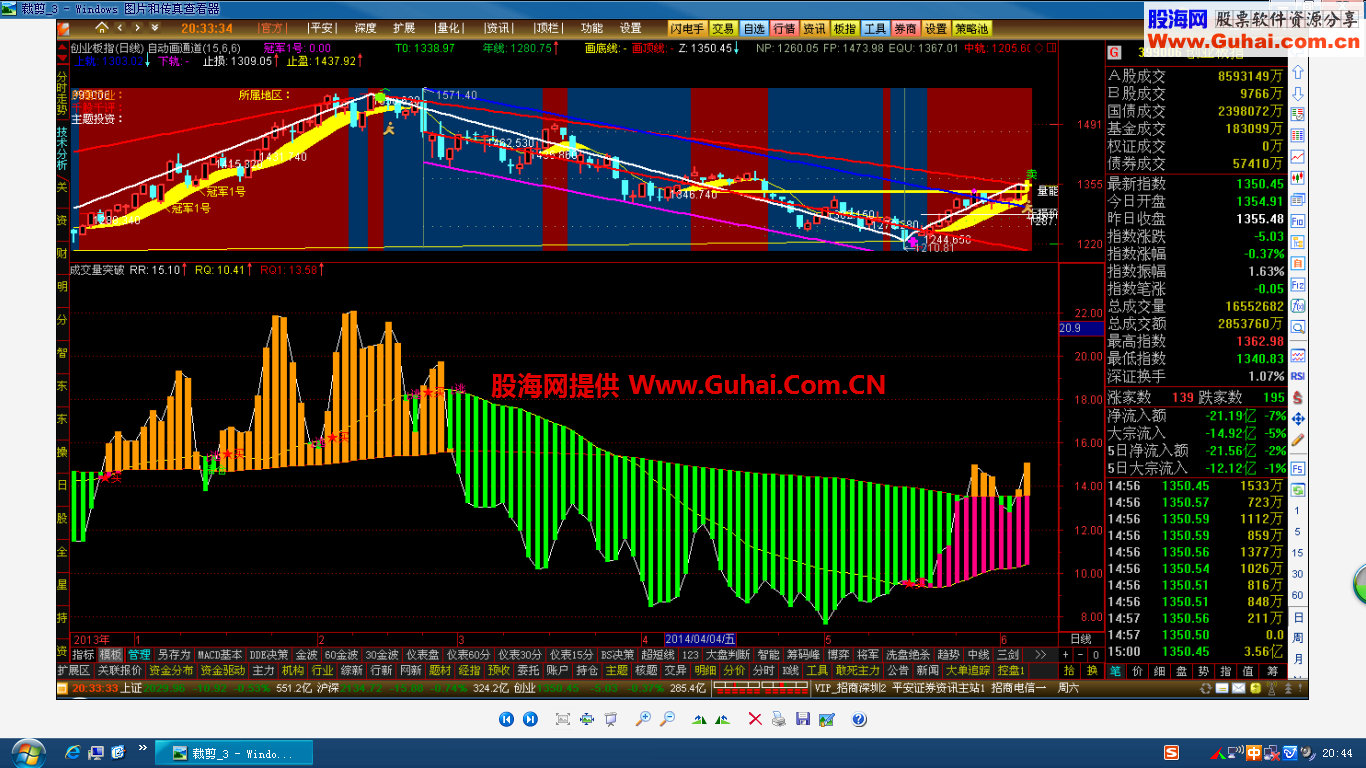Select the 敢死主力 tab
Viewport: 1366px width, 768px height.
click(857, 670)
